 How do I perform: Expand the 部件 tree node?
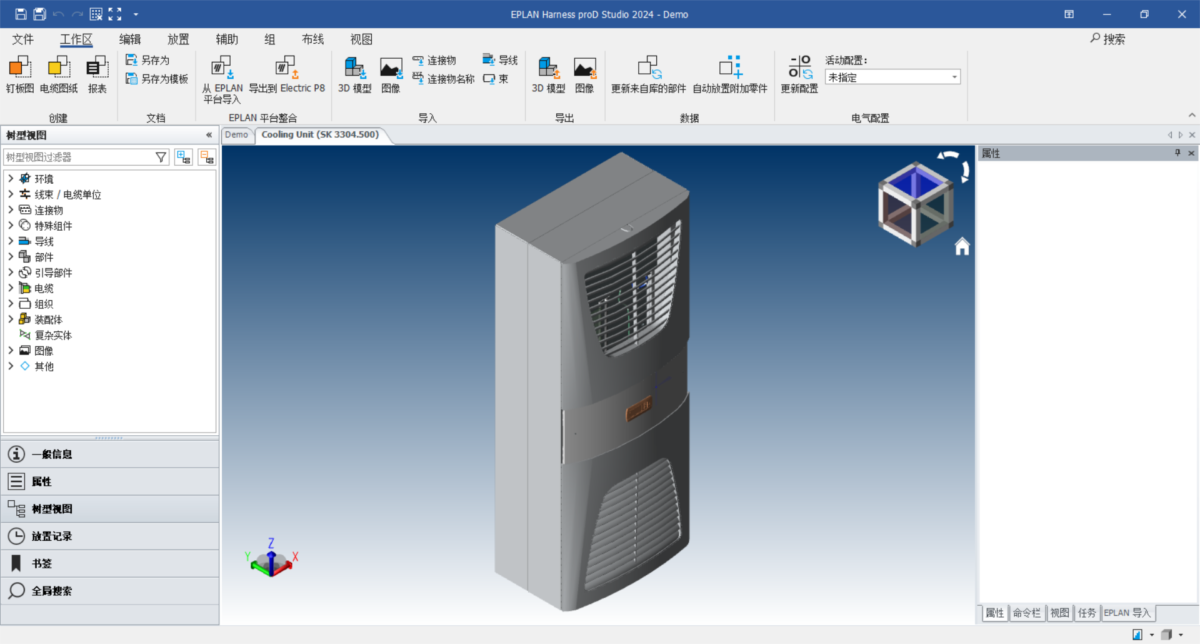tap(10, 257)
